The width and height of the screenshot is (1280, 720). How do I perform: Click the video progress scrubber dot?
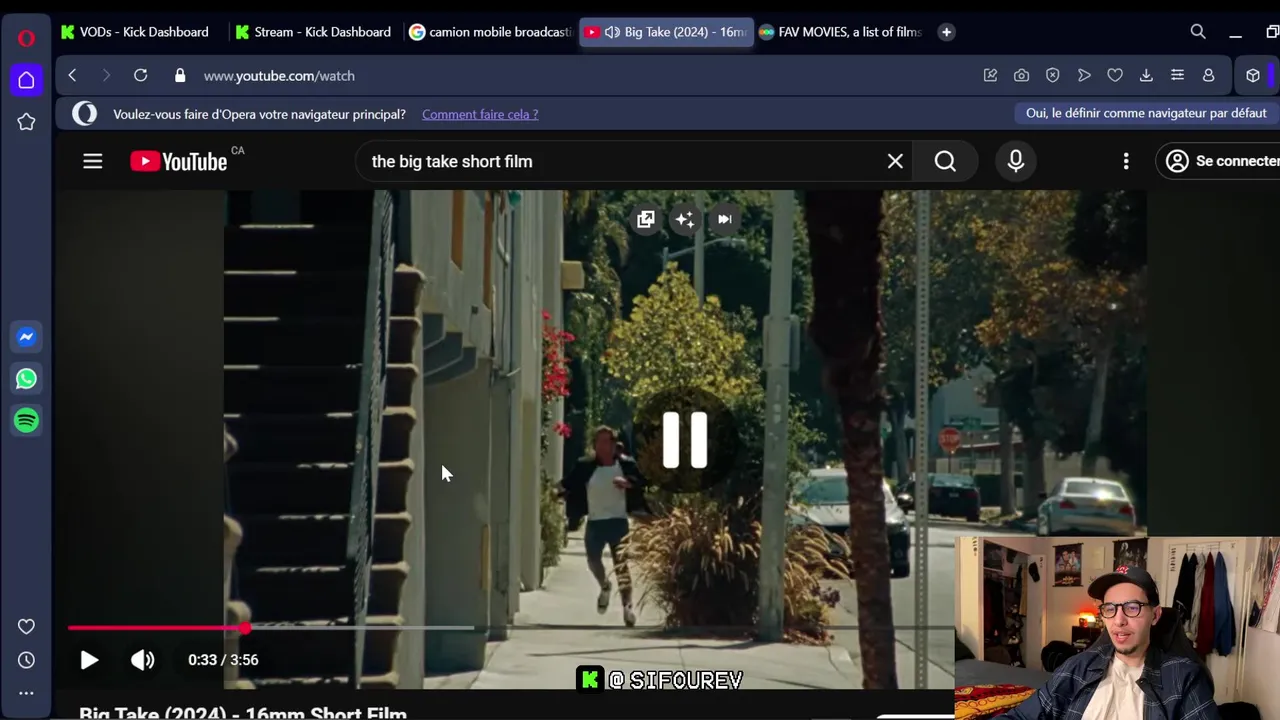pyautogui.click(x=245, y=628)
